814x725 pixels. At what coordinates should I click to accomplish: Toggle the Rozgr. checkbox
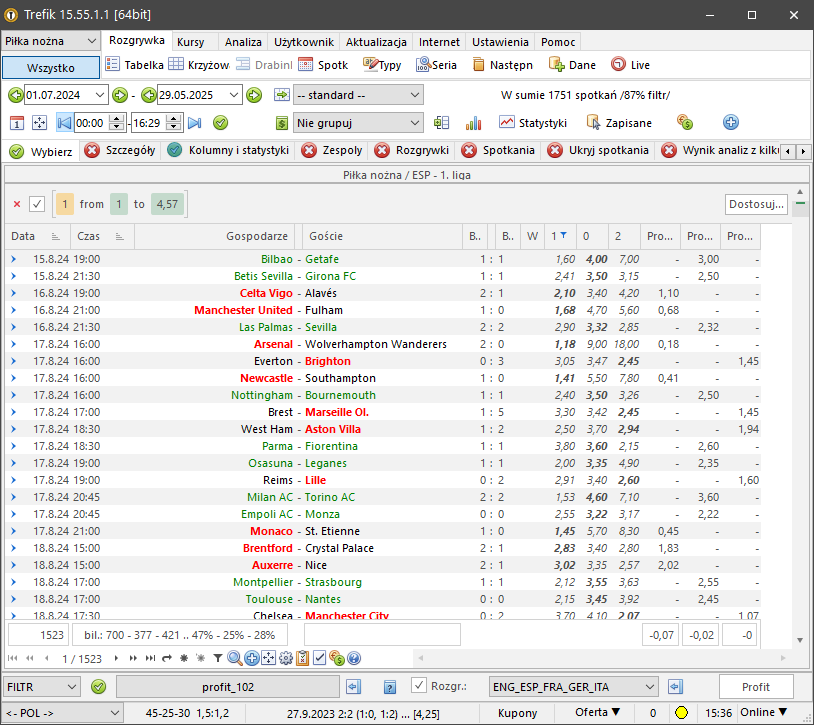(x=420, y=686)
